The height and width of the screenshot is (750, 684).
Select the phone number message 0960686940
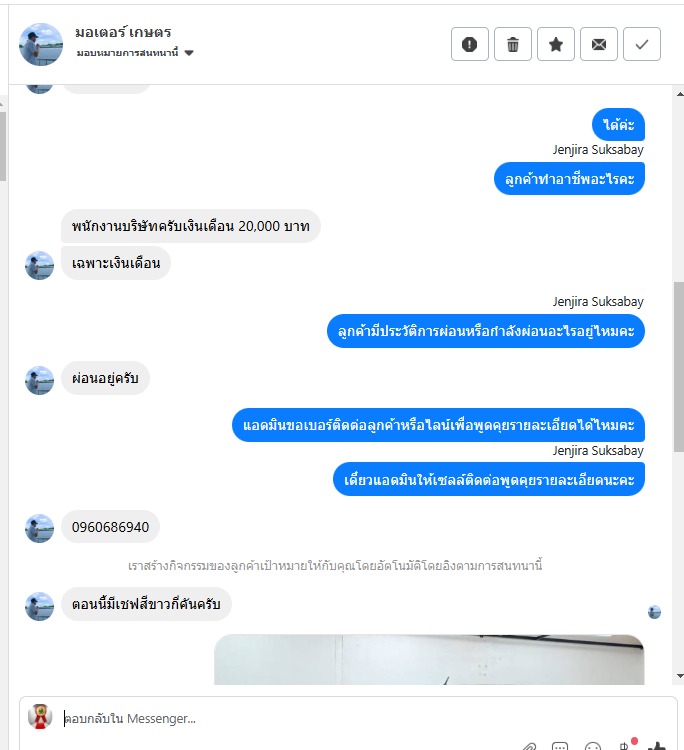[x=110, y=527]
